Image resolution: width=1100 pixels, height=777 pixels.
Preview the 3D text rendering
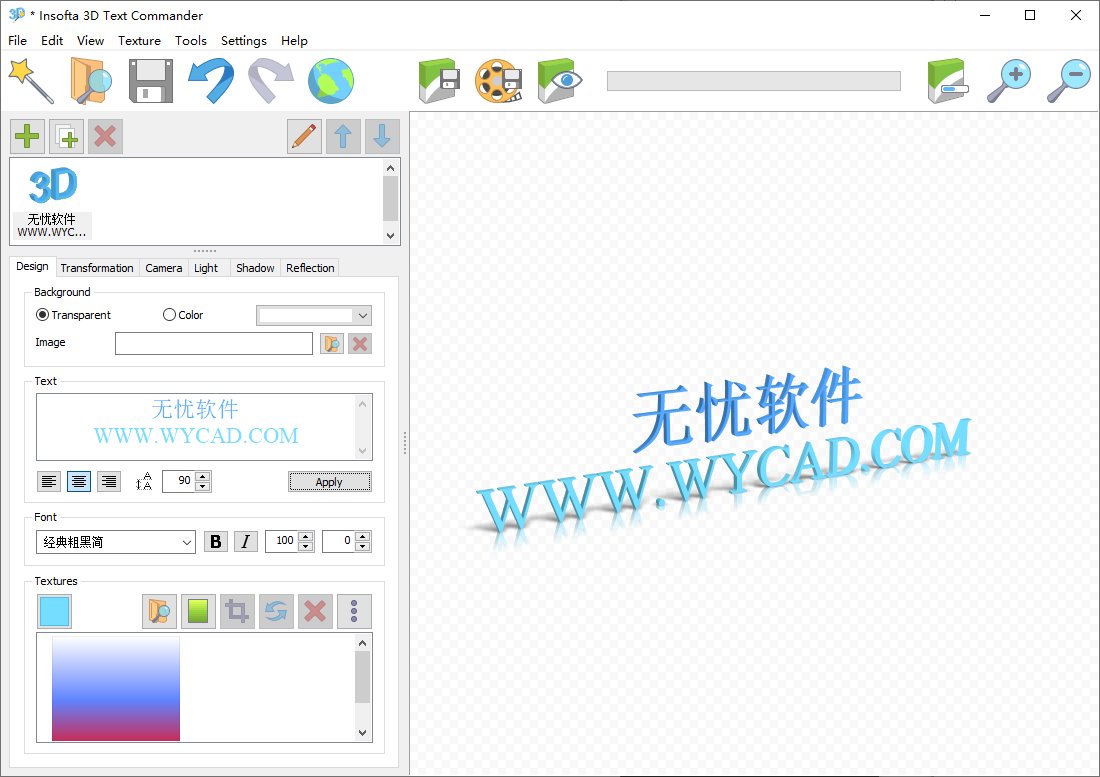558,81
